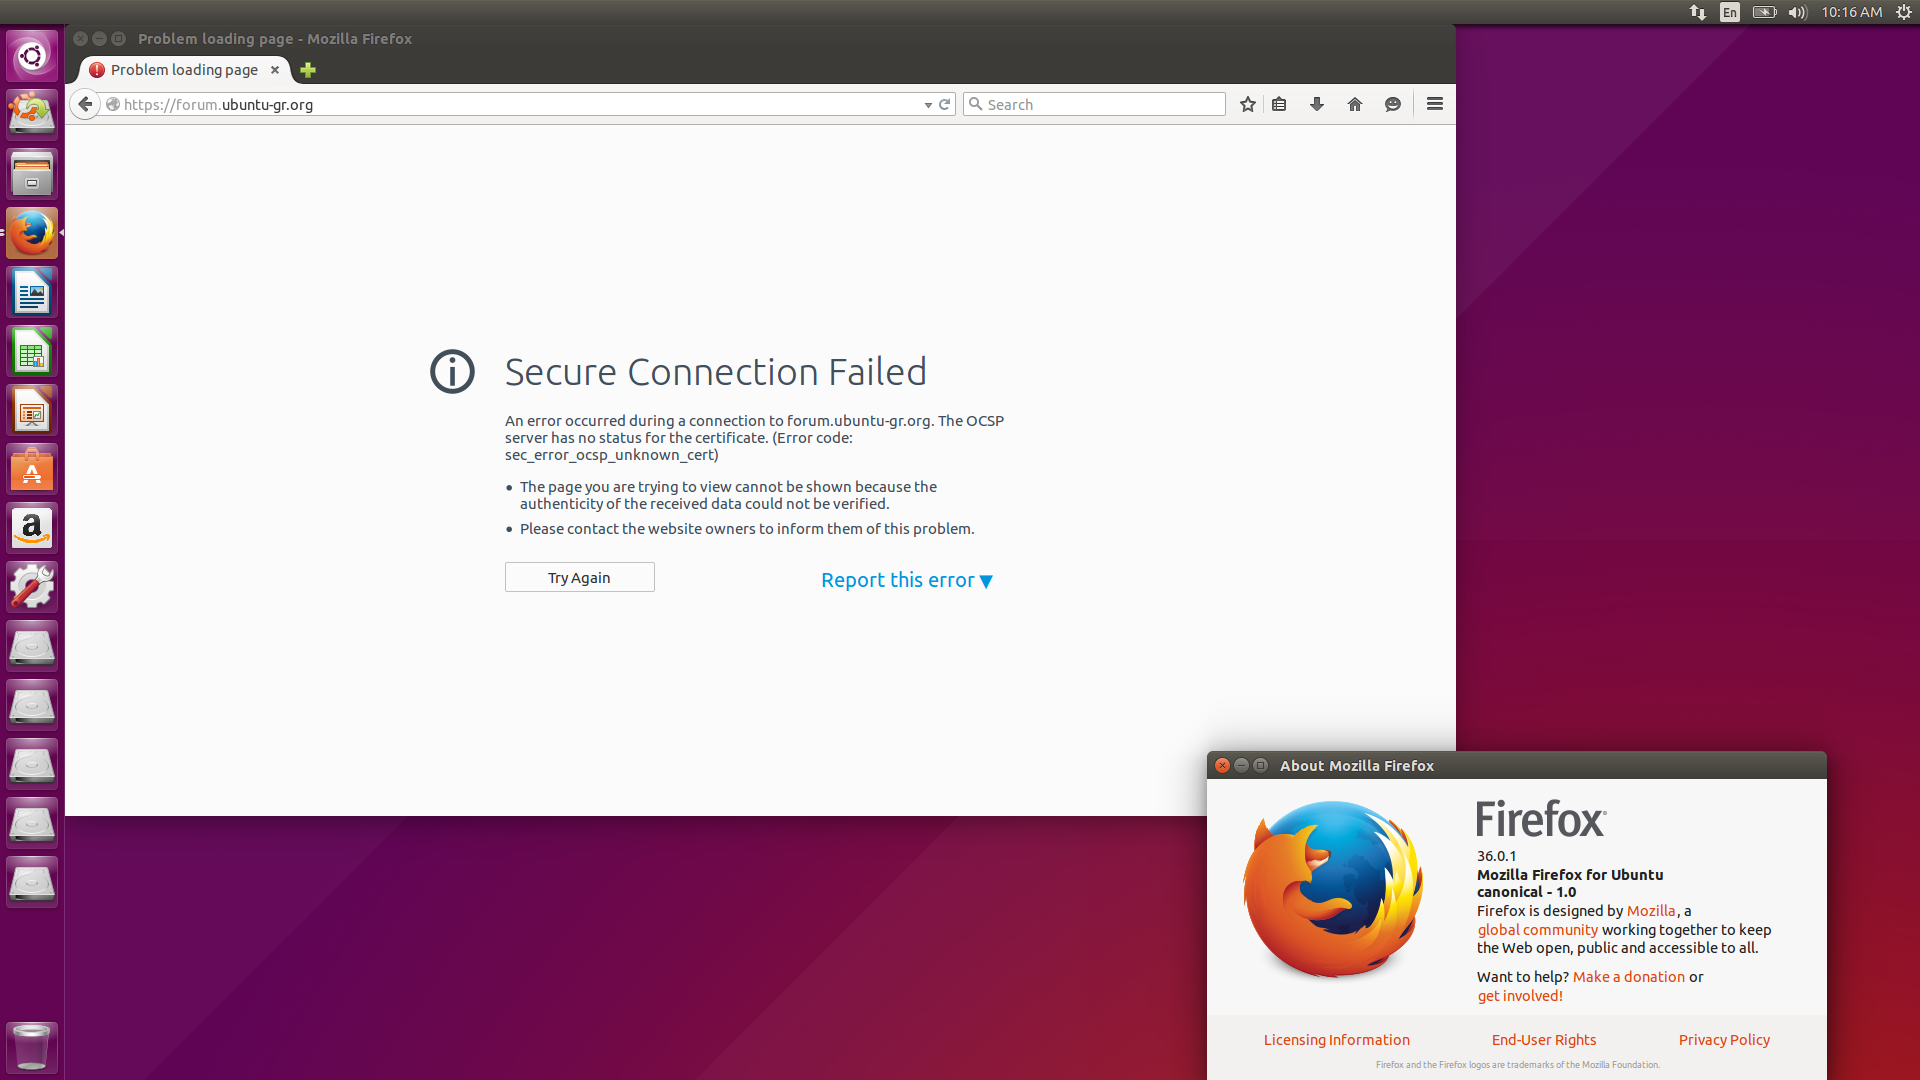Viewport: 1920px width, 1080px height.
Task: Launch Ubiquity installer icon in launcher
Action: [32, 114]
